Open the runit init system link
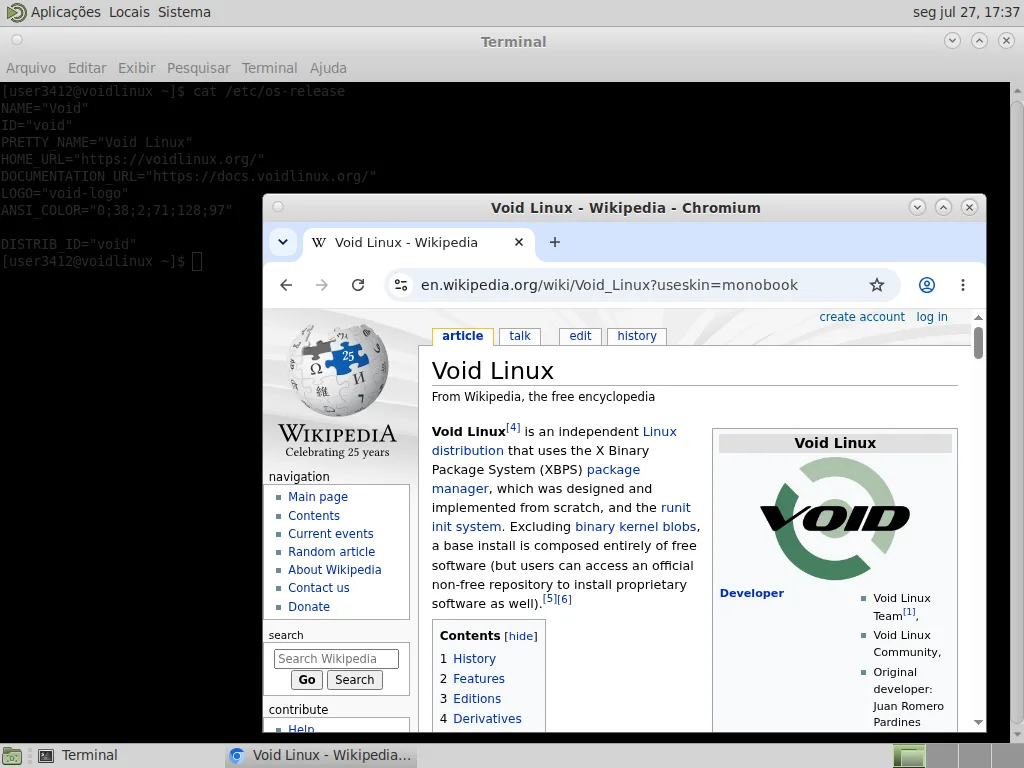Image resolution: width=1024 pixels, height=768 pixels. (x=466, y=527)
